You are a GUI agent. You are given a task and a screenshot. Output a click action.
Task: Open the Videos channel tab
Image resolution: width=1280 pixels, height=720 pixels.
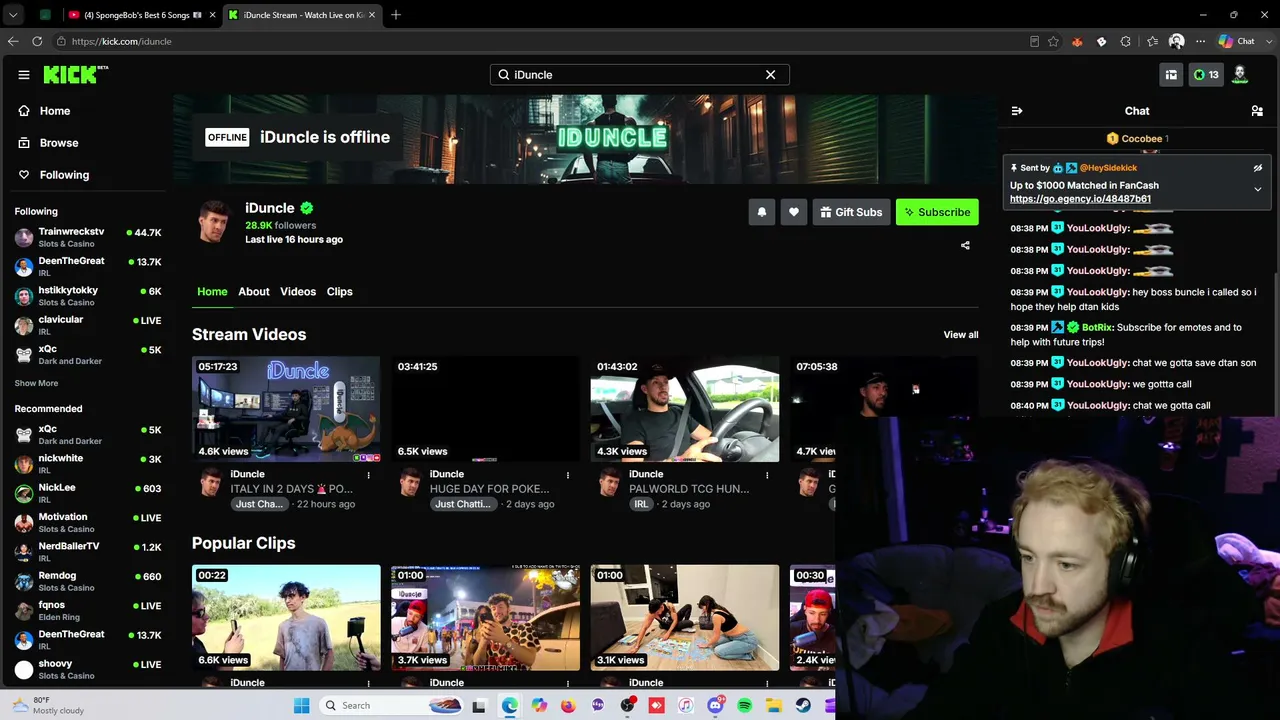298,292
